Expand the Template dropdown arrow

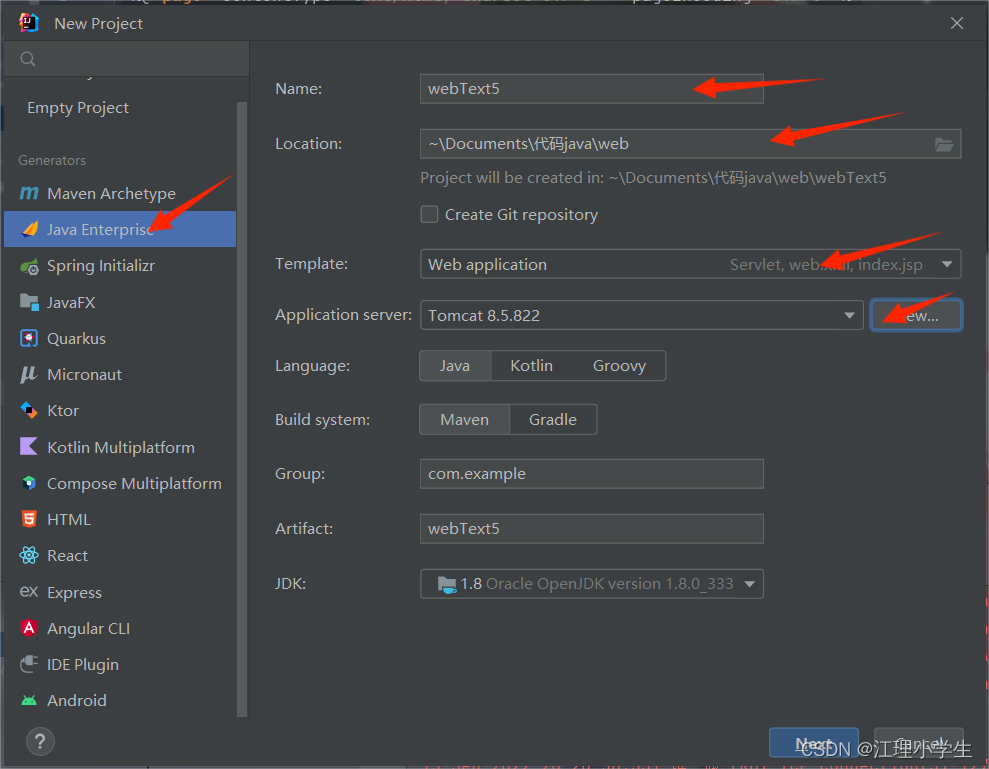947,264
